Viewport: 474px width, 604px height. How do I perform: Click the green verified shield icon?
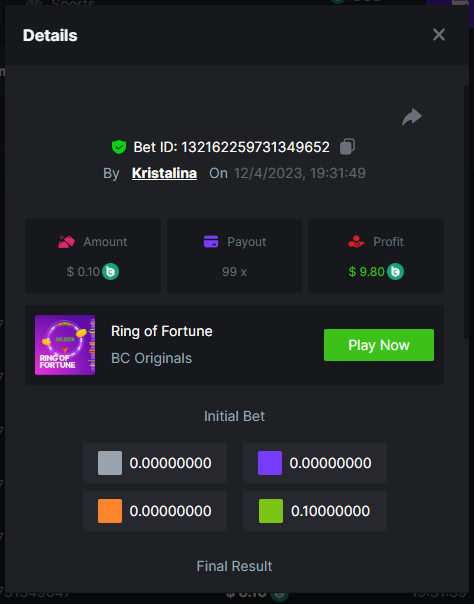point(119,147)
